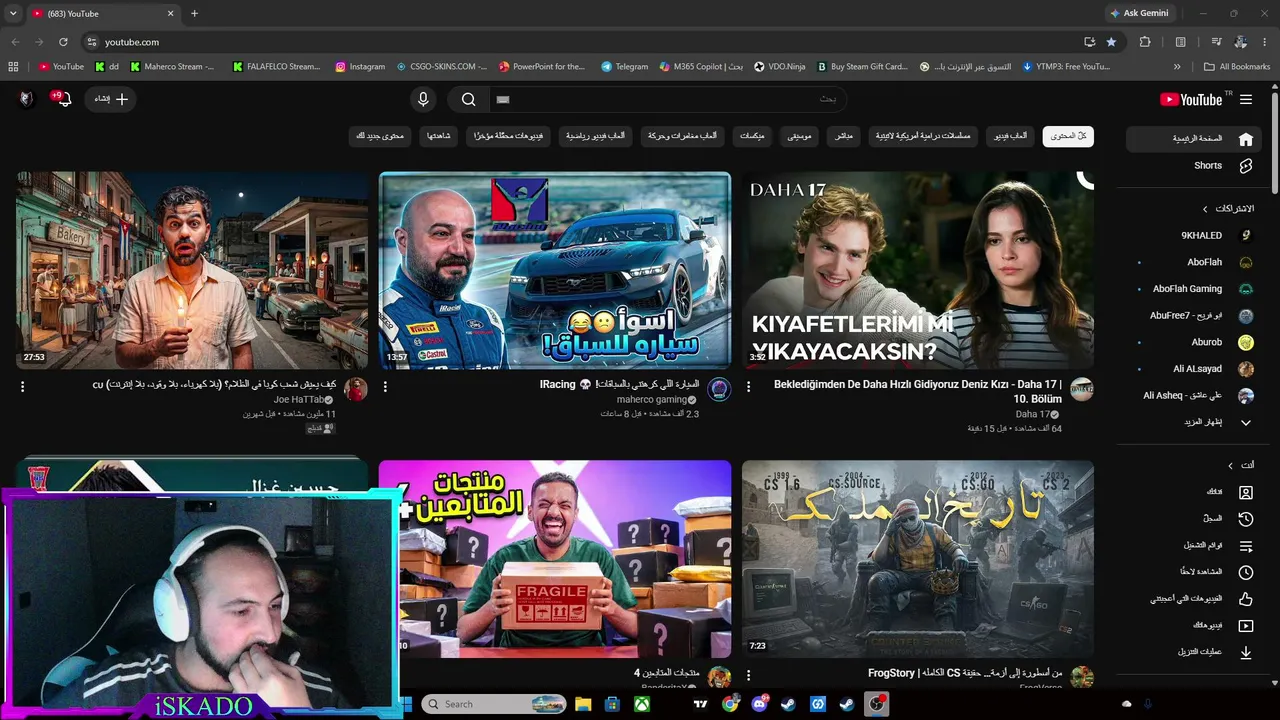Image resolution: width=1280 pixels, height=720 pixels.
Task: Select the 'موسيقى' (Music) filter chip
Action: (x=800, y=136)
